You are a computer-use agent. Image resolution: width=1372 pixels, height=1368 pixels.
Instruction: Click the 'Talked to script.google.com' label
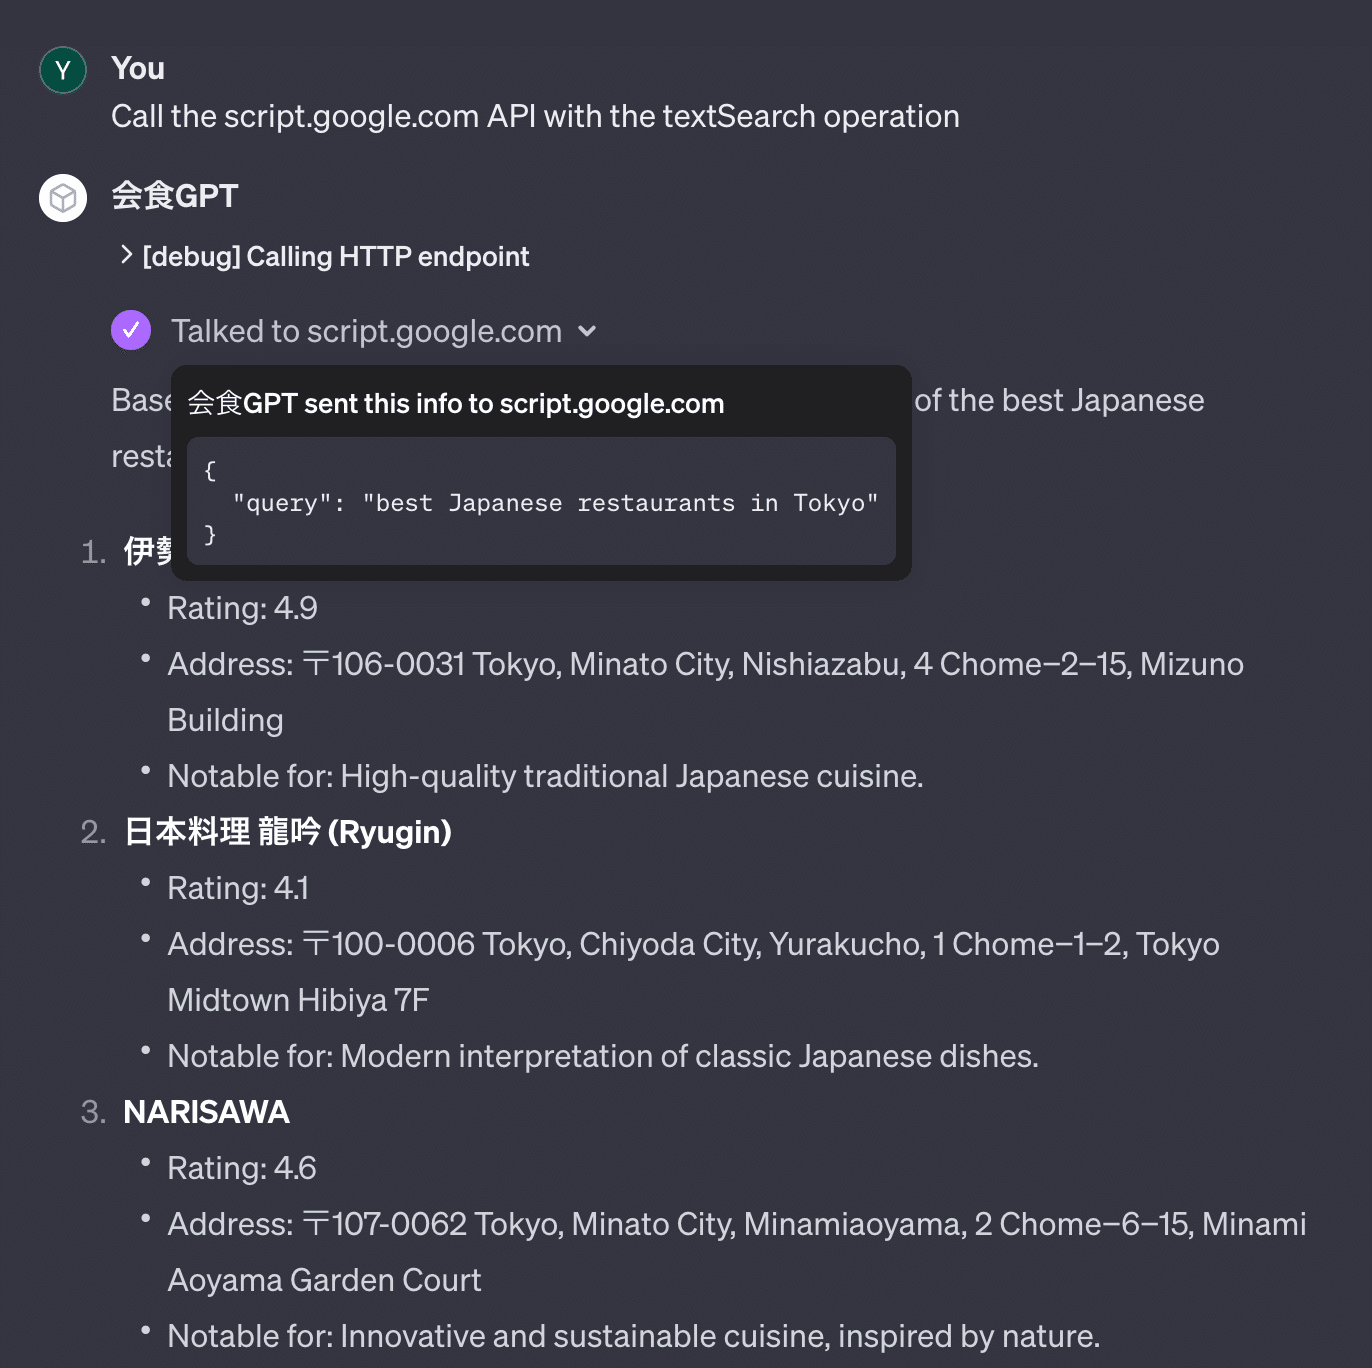click(x=366, y=331)
